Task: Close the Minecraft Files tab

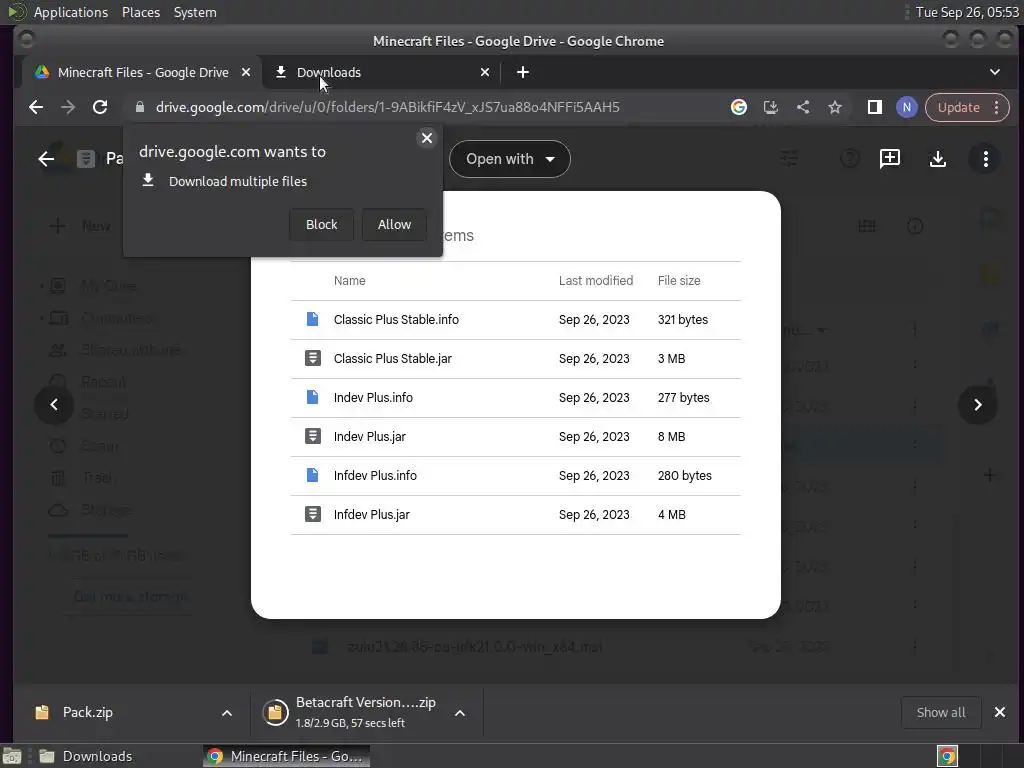Action: tap(246, 72)
